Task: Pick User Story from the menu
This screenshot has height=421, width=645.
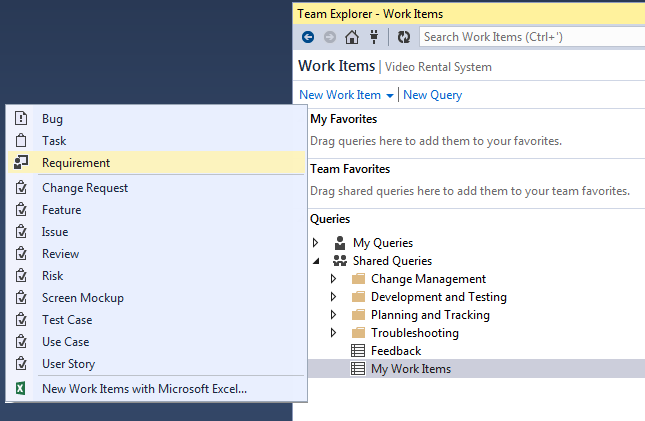Action: (x=68, y=364)
